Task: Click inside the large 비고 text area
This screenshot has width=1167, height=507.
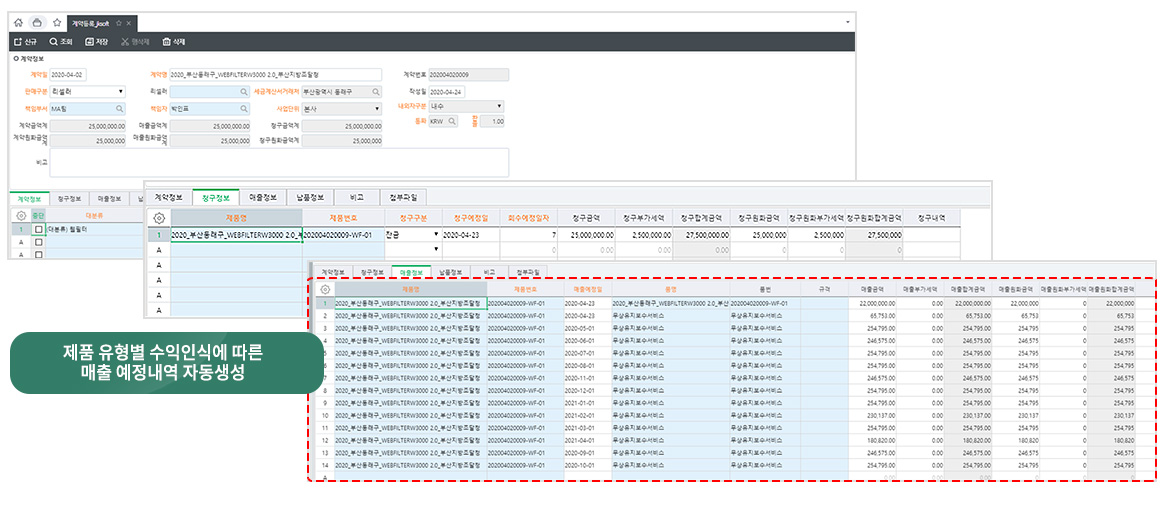Action: (x=279, y=162)
